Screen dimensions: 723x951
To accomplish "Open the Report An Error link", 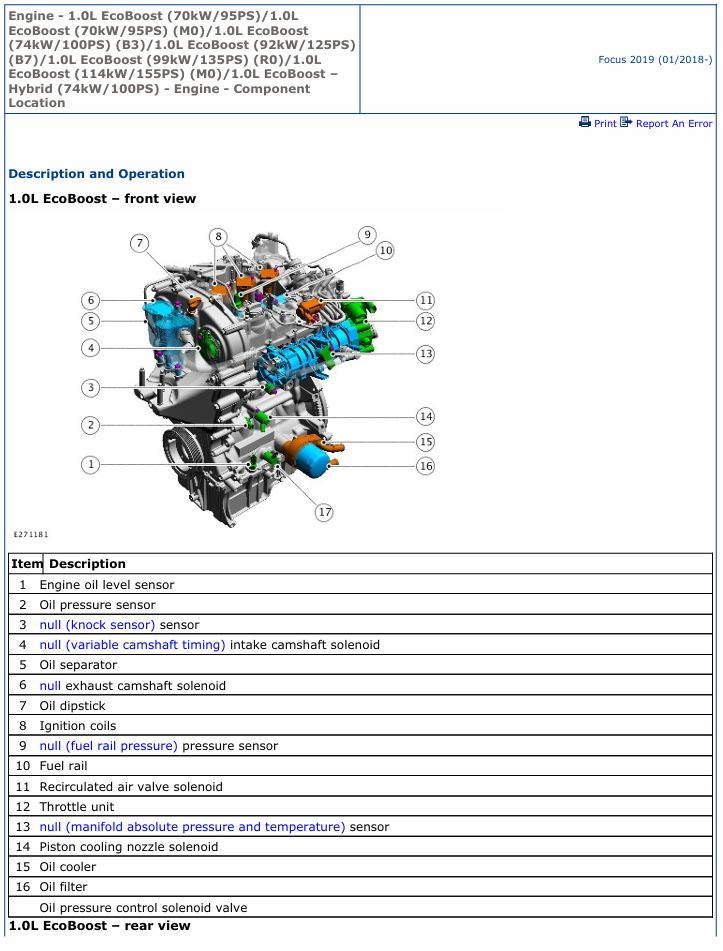I will point(674,123).
